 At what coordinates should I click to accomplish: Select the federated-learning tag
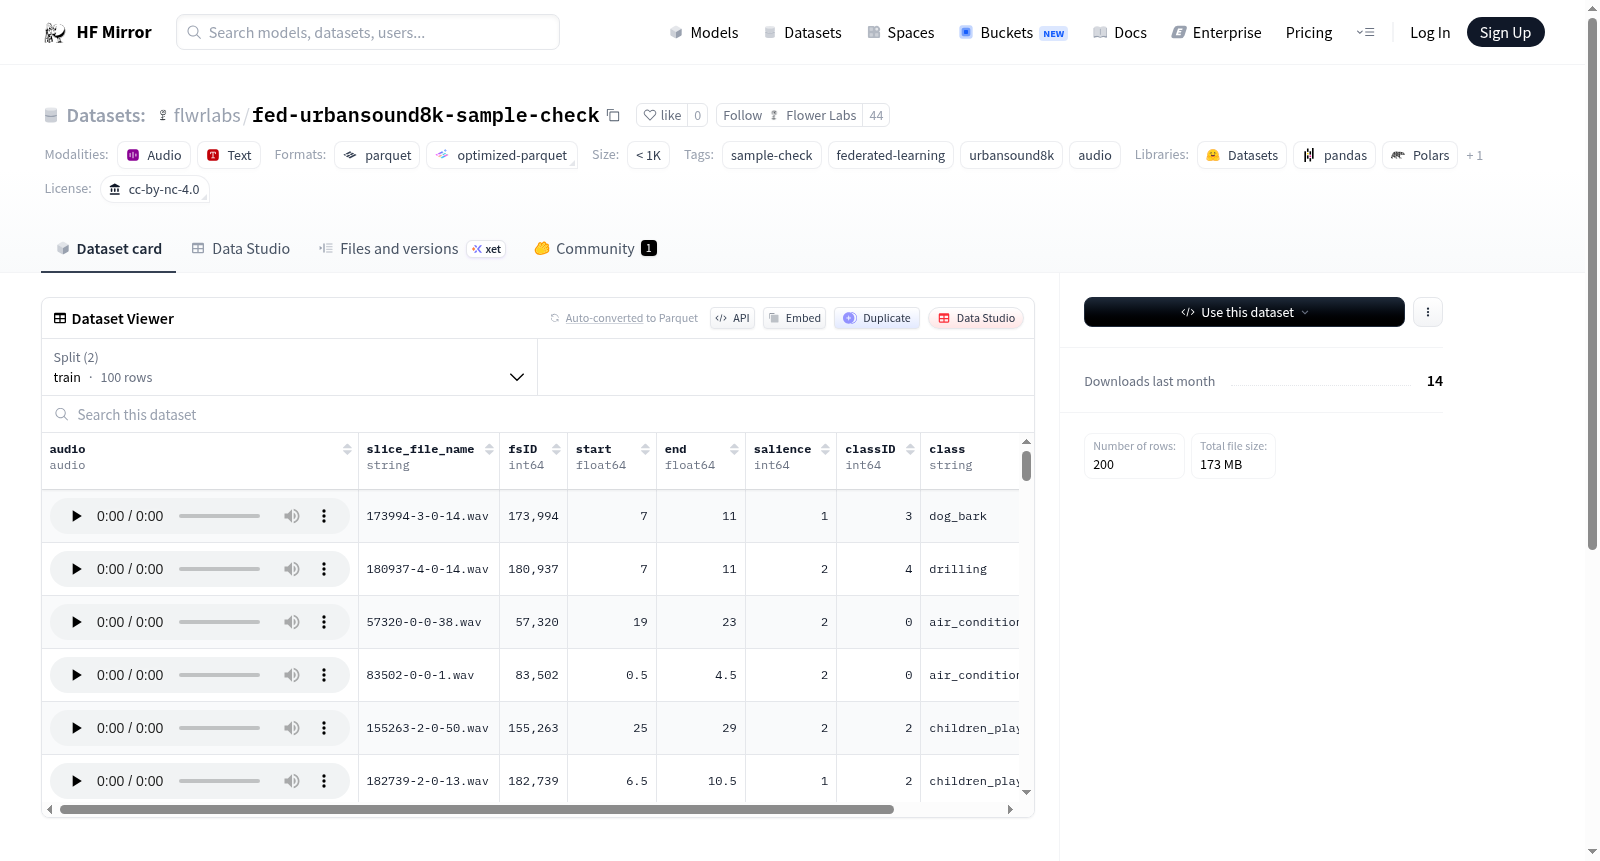coord(890,155)
